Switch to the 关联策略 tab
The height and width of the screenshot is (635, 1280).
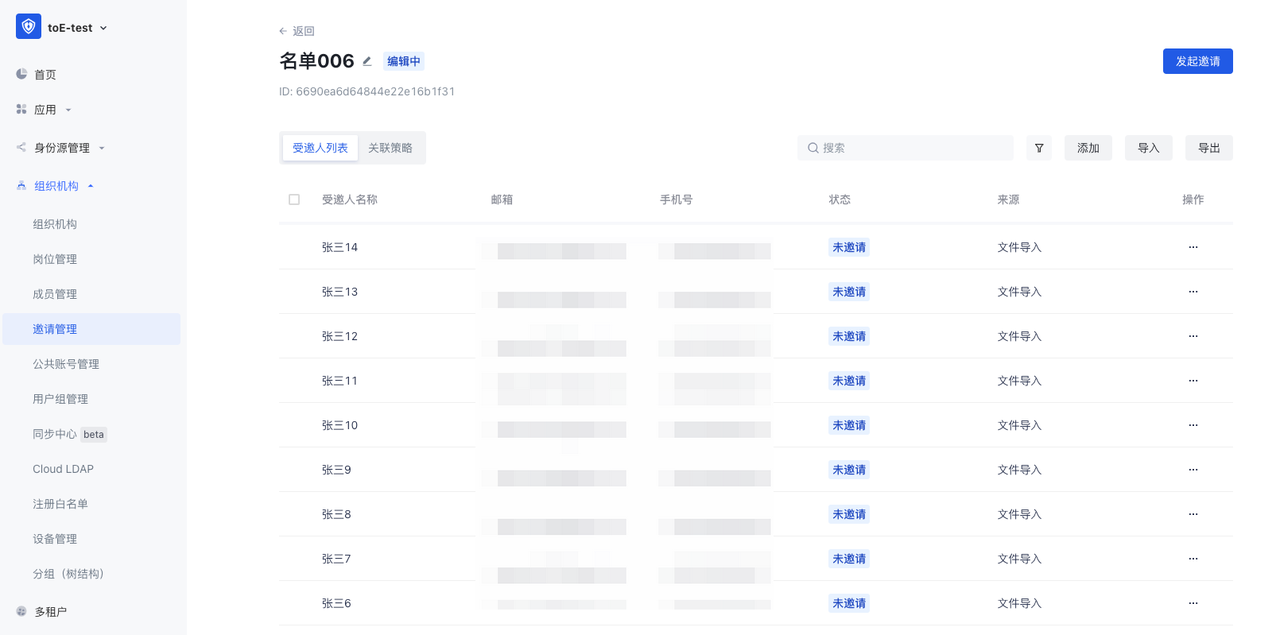pyautogui.click(x=390, y=148)
